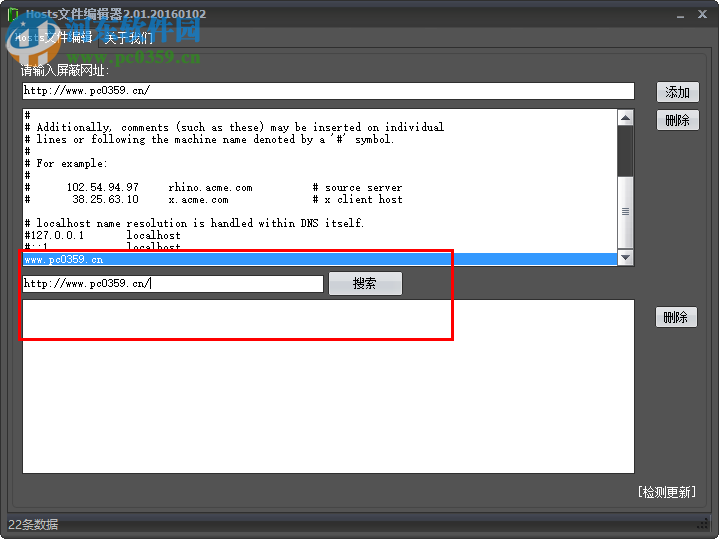Select the line with 38.25.63.10 x.acme.com
Viewport: 719px width, 539px height.
(x=320, y=199)
